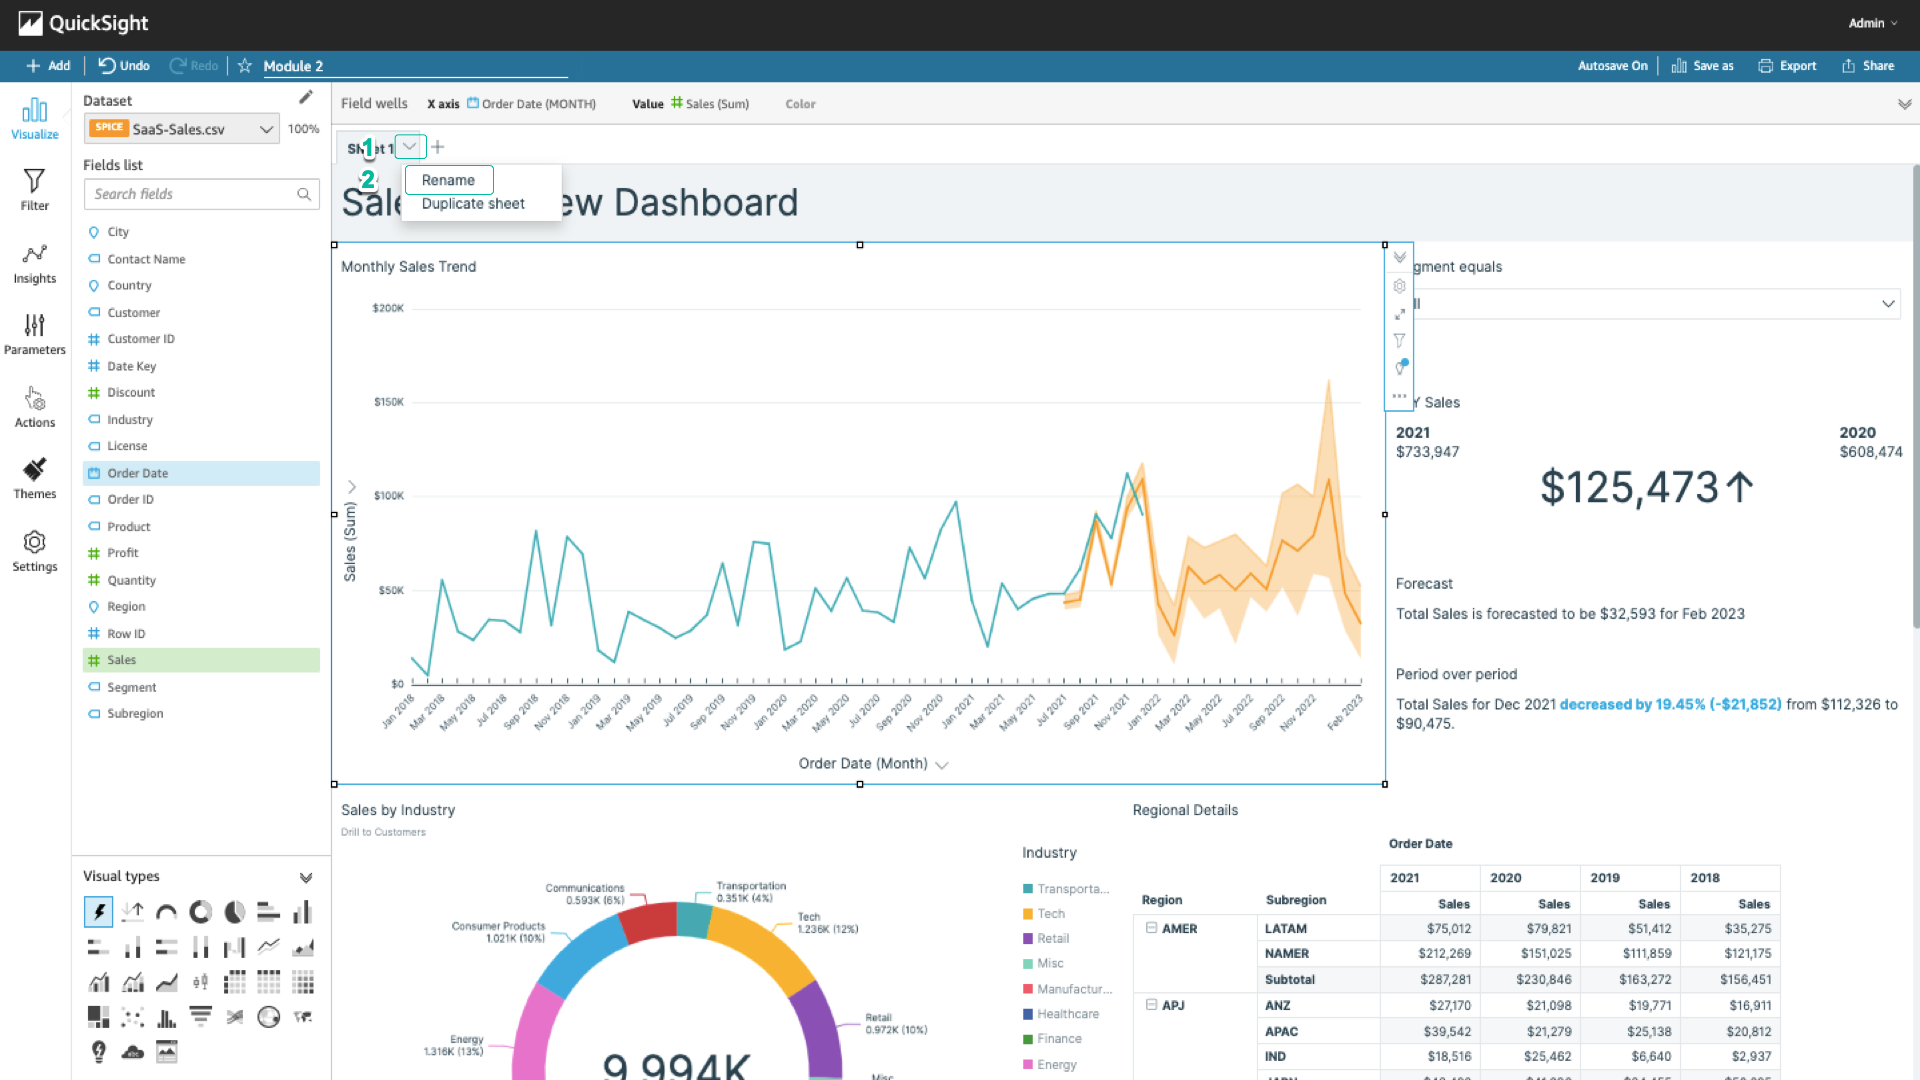Choose Duplicate sheet menu option
Image resolution: width=1920 pixels, height=1080 pixels.
[473, 204]
